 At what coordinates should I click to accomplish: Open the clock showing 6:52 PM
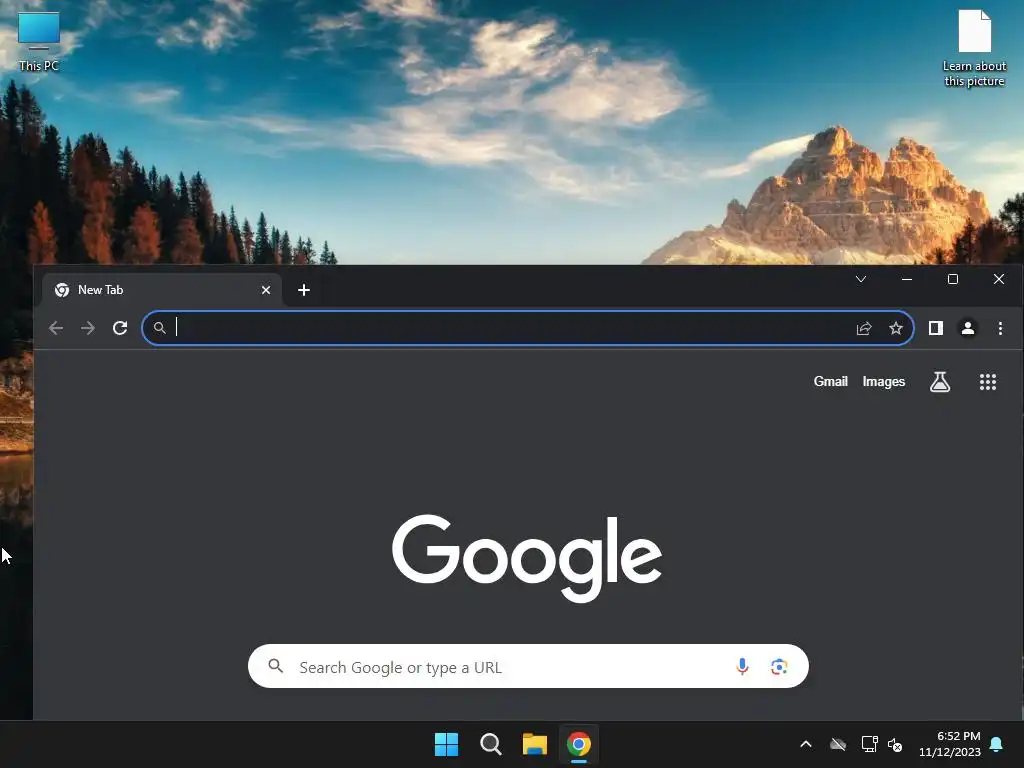[x=950, y=744]
